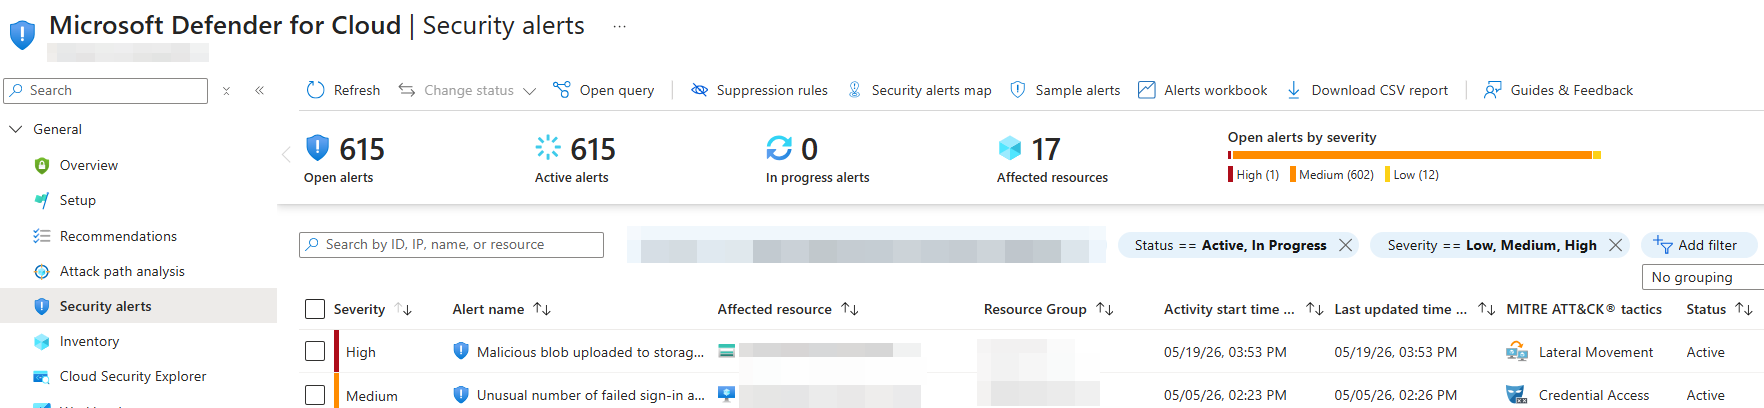Click Sample alerts
This screenshot has height=408, width=1764.
[1065, 90]
